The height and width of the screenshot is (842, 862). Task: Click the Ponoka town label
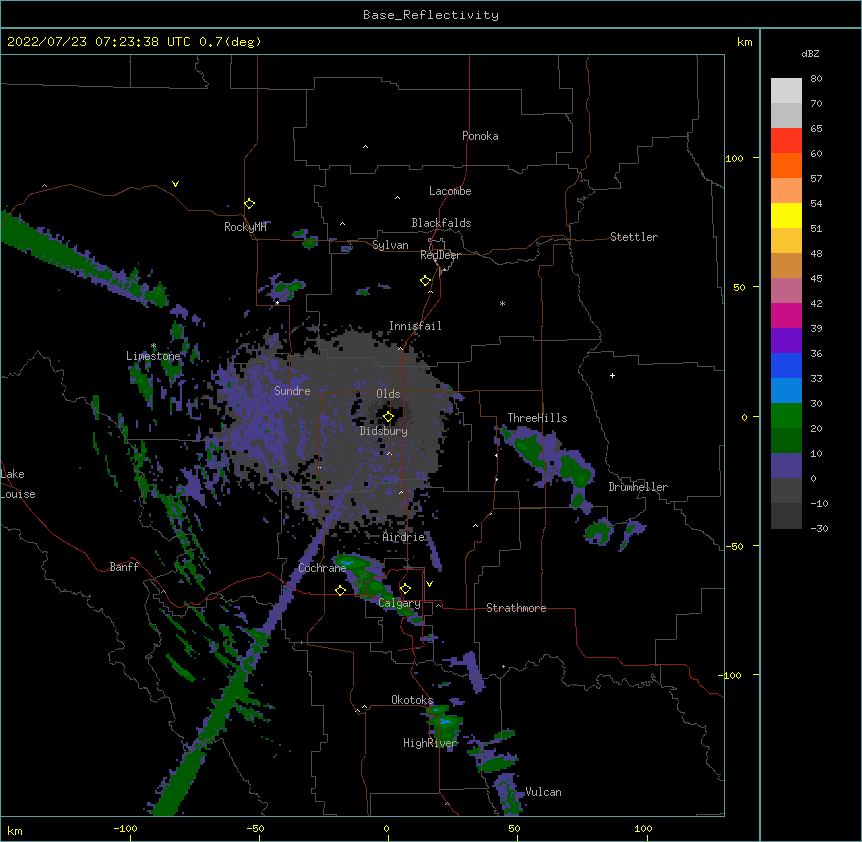point(480,136)
